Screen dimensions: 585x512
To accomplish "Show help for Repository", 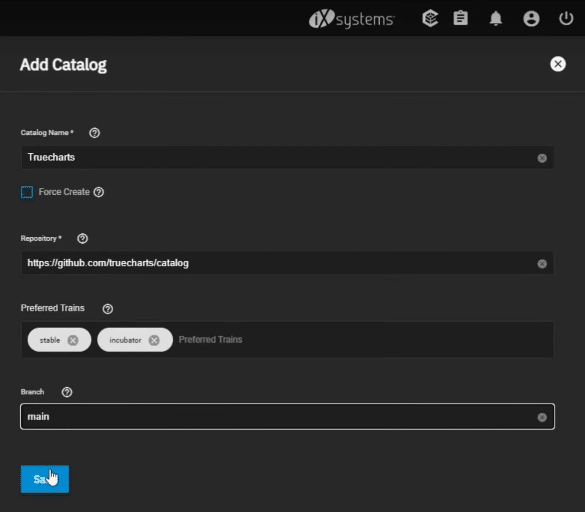I will [82, 238].
